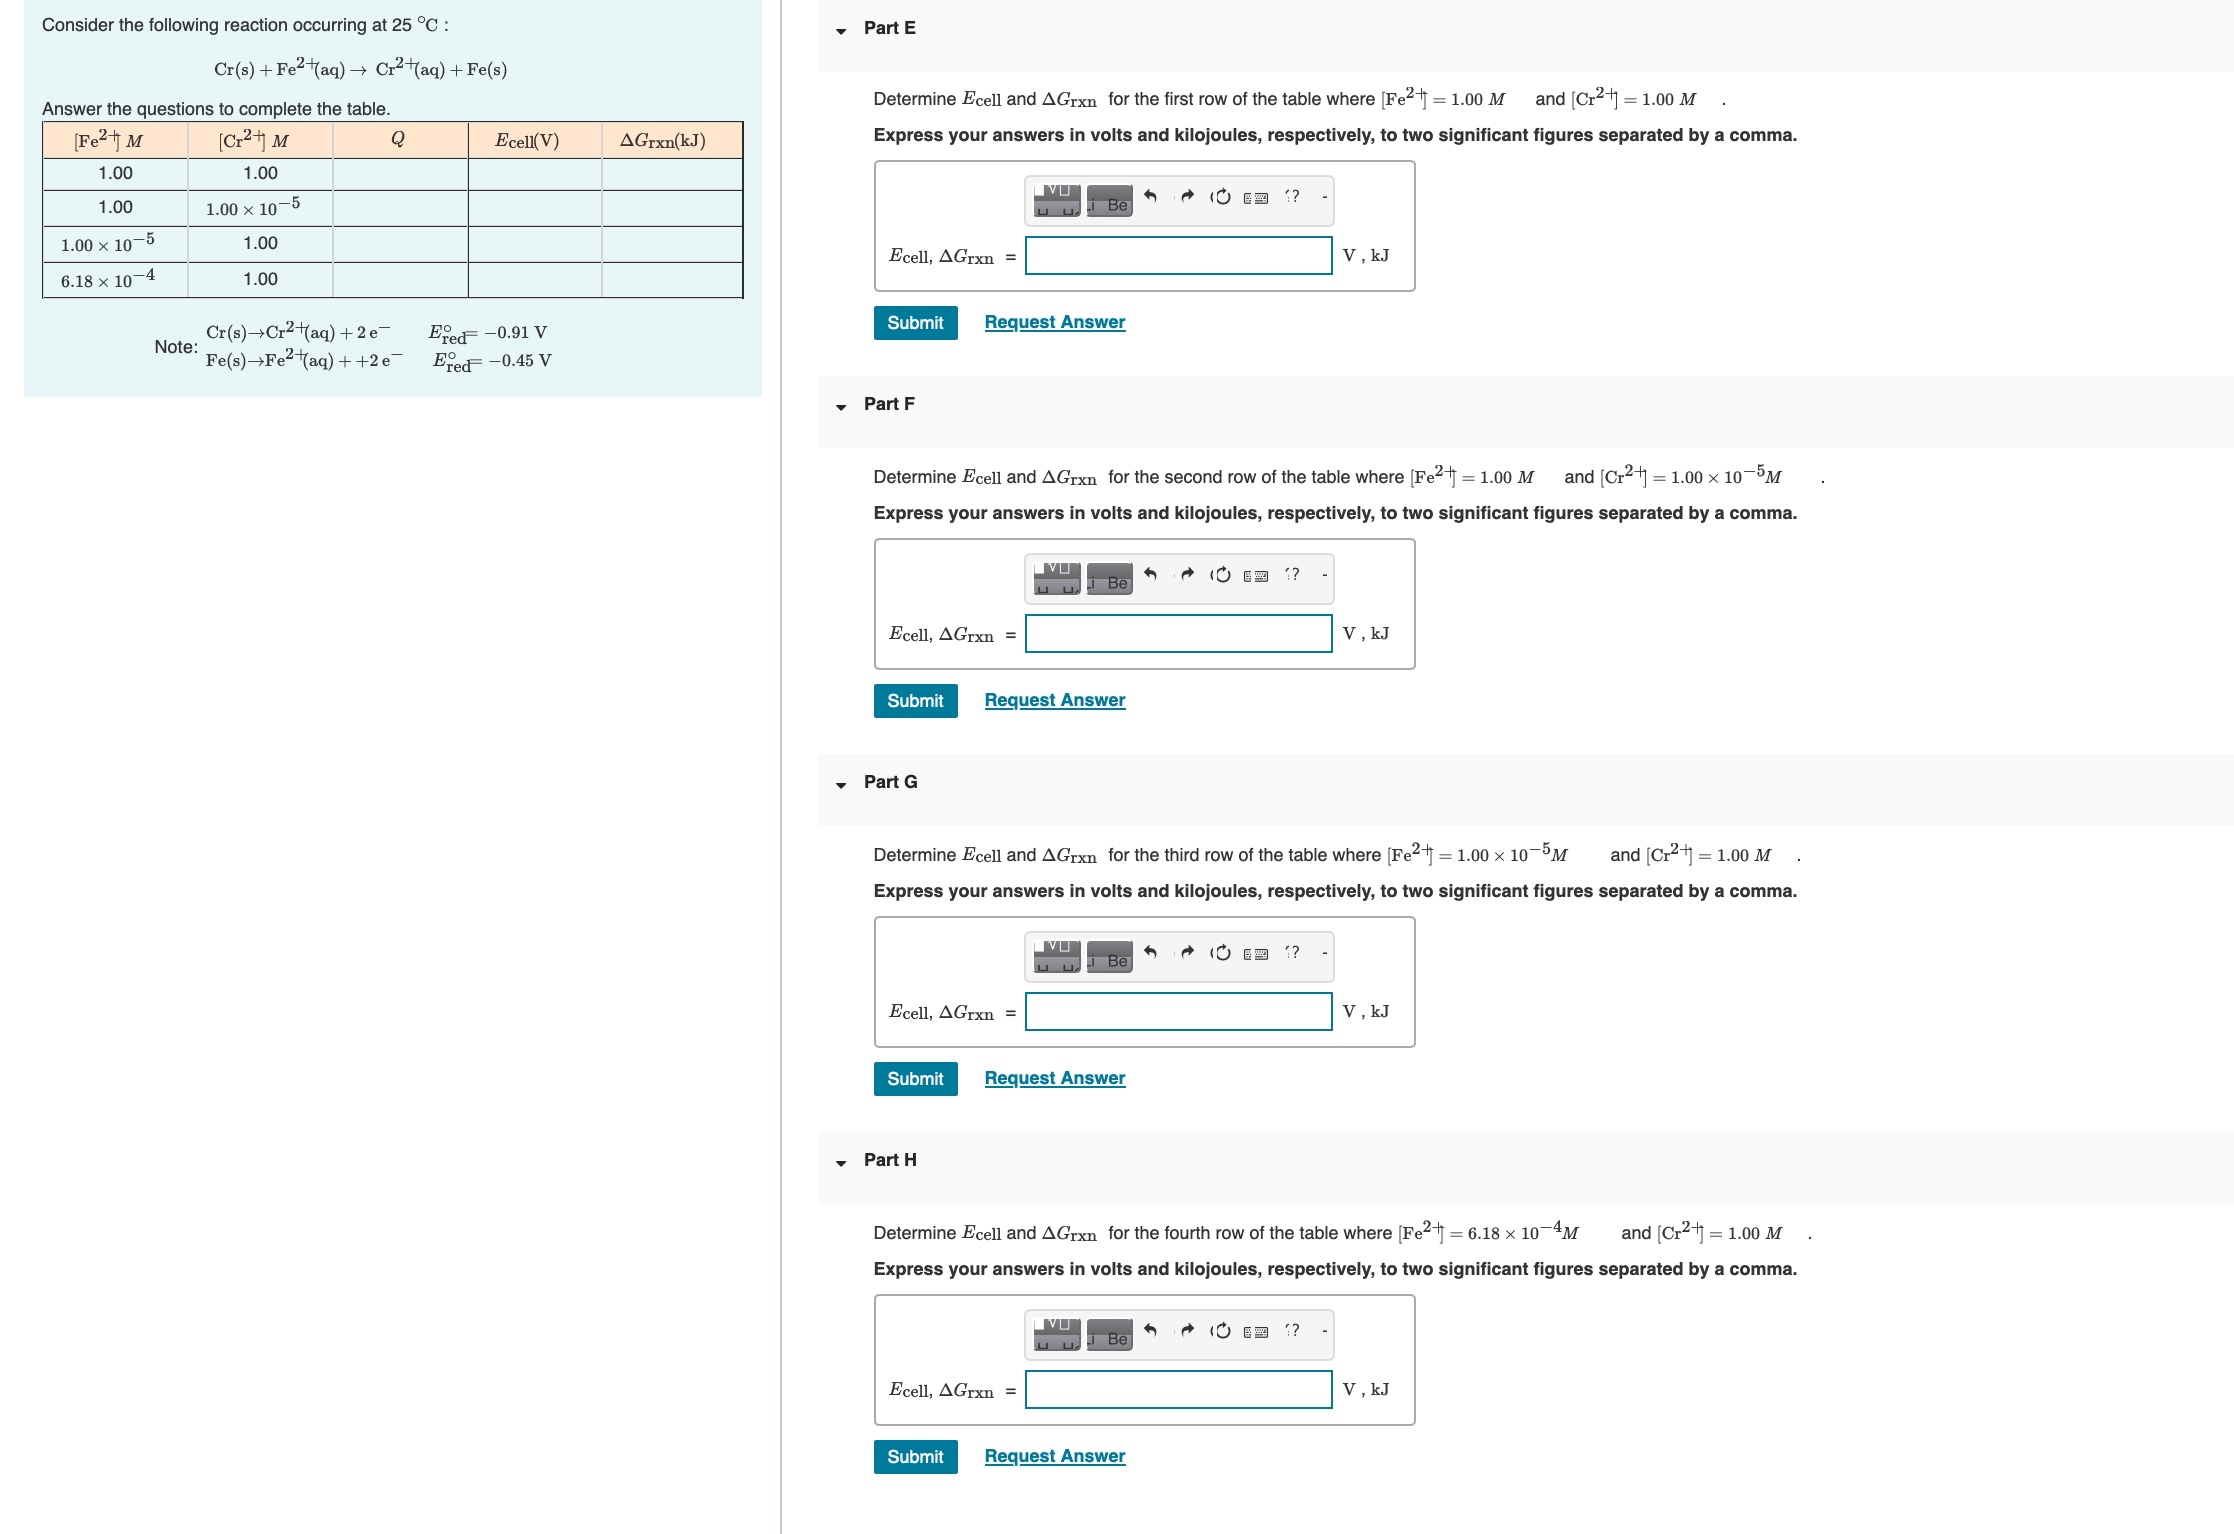The image size is (2234, 1534).
Task: Reset the Part G answer with the reset icon
Action: (x=1221, y=952)
